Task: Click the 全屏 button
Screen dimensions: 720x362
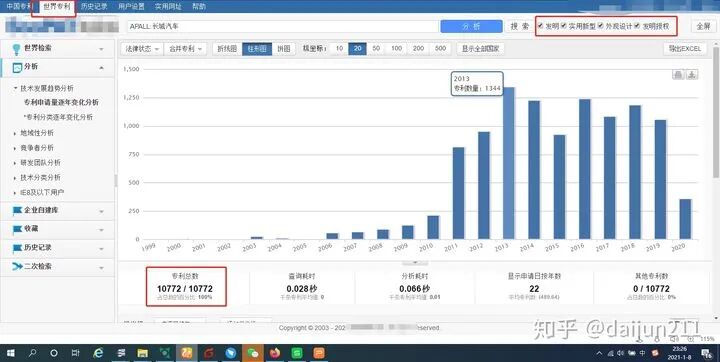Action: click(703, 26)
